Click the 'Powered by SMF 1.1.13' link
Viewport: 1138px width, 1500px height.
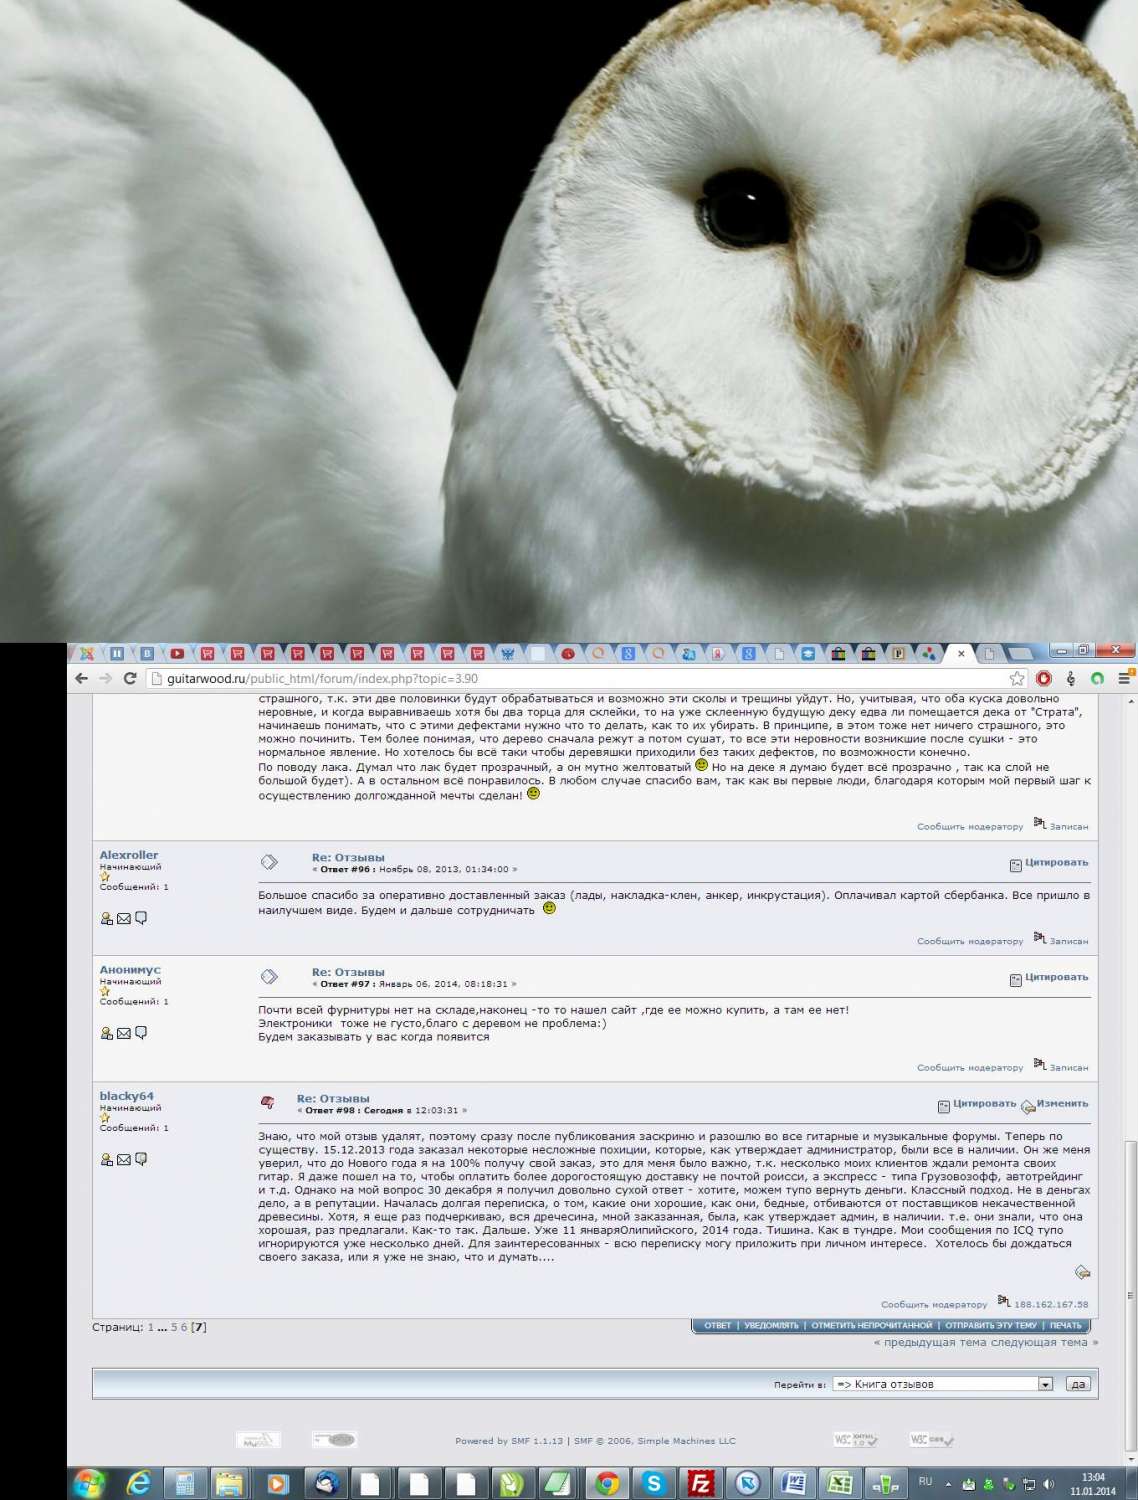click(509, 1441)
